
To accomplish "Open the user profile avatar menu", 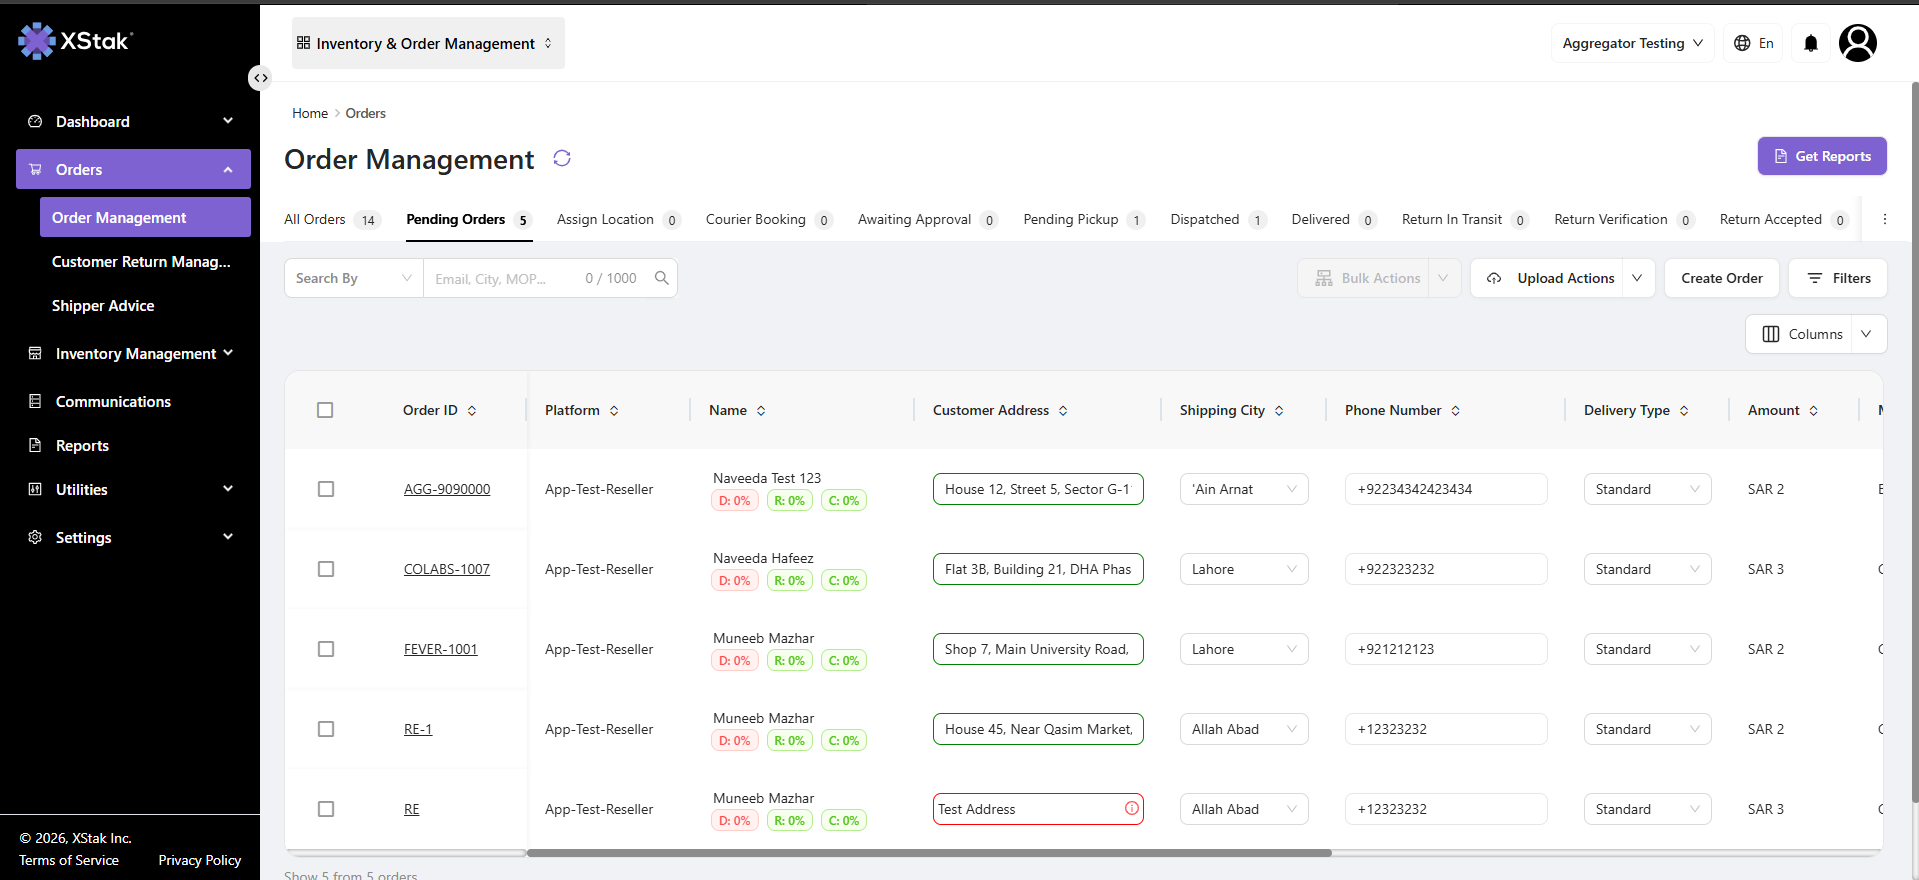I will coord(1858,43).
